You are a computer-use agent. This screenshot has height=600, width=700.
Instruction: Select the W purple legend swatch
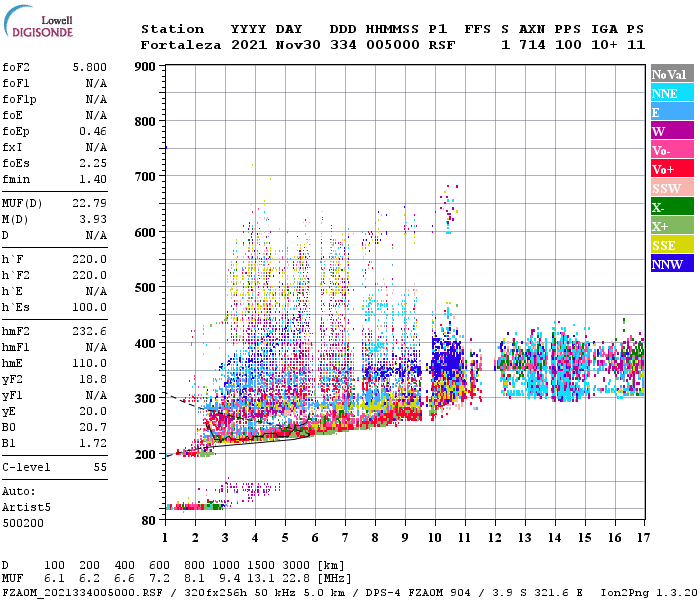point(672,131)
